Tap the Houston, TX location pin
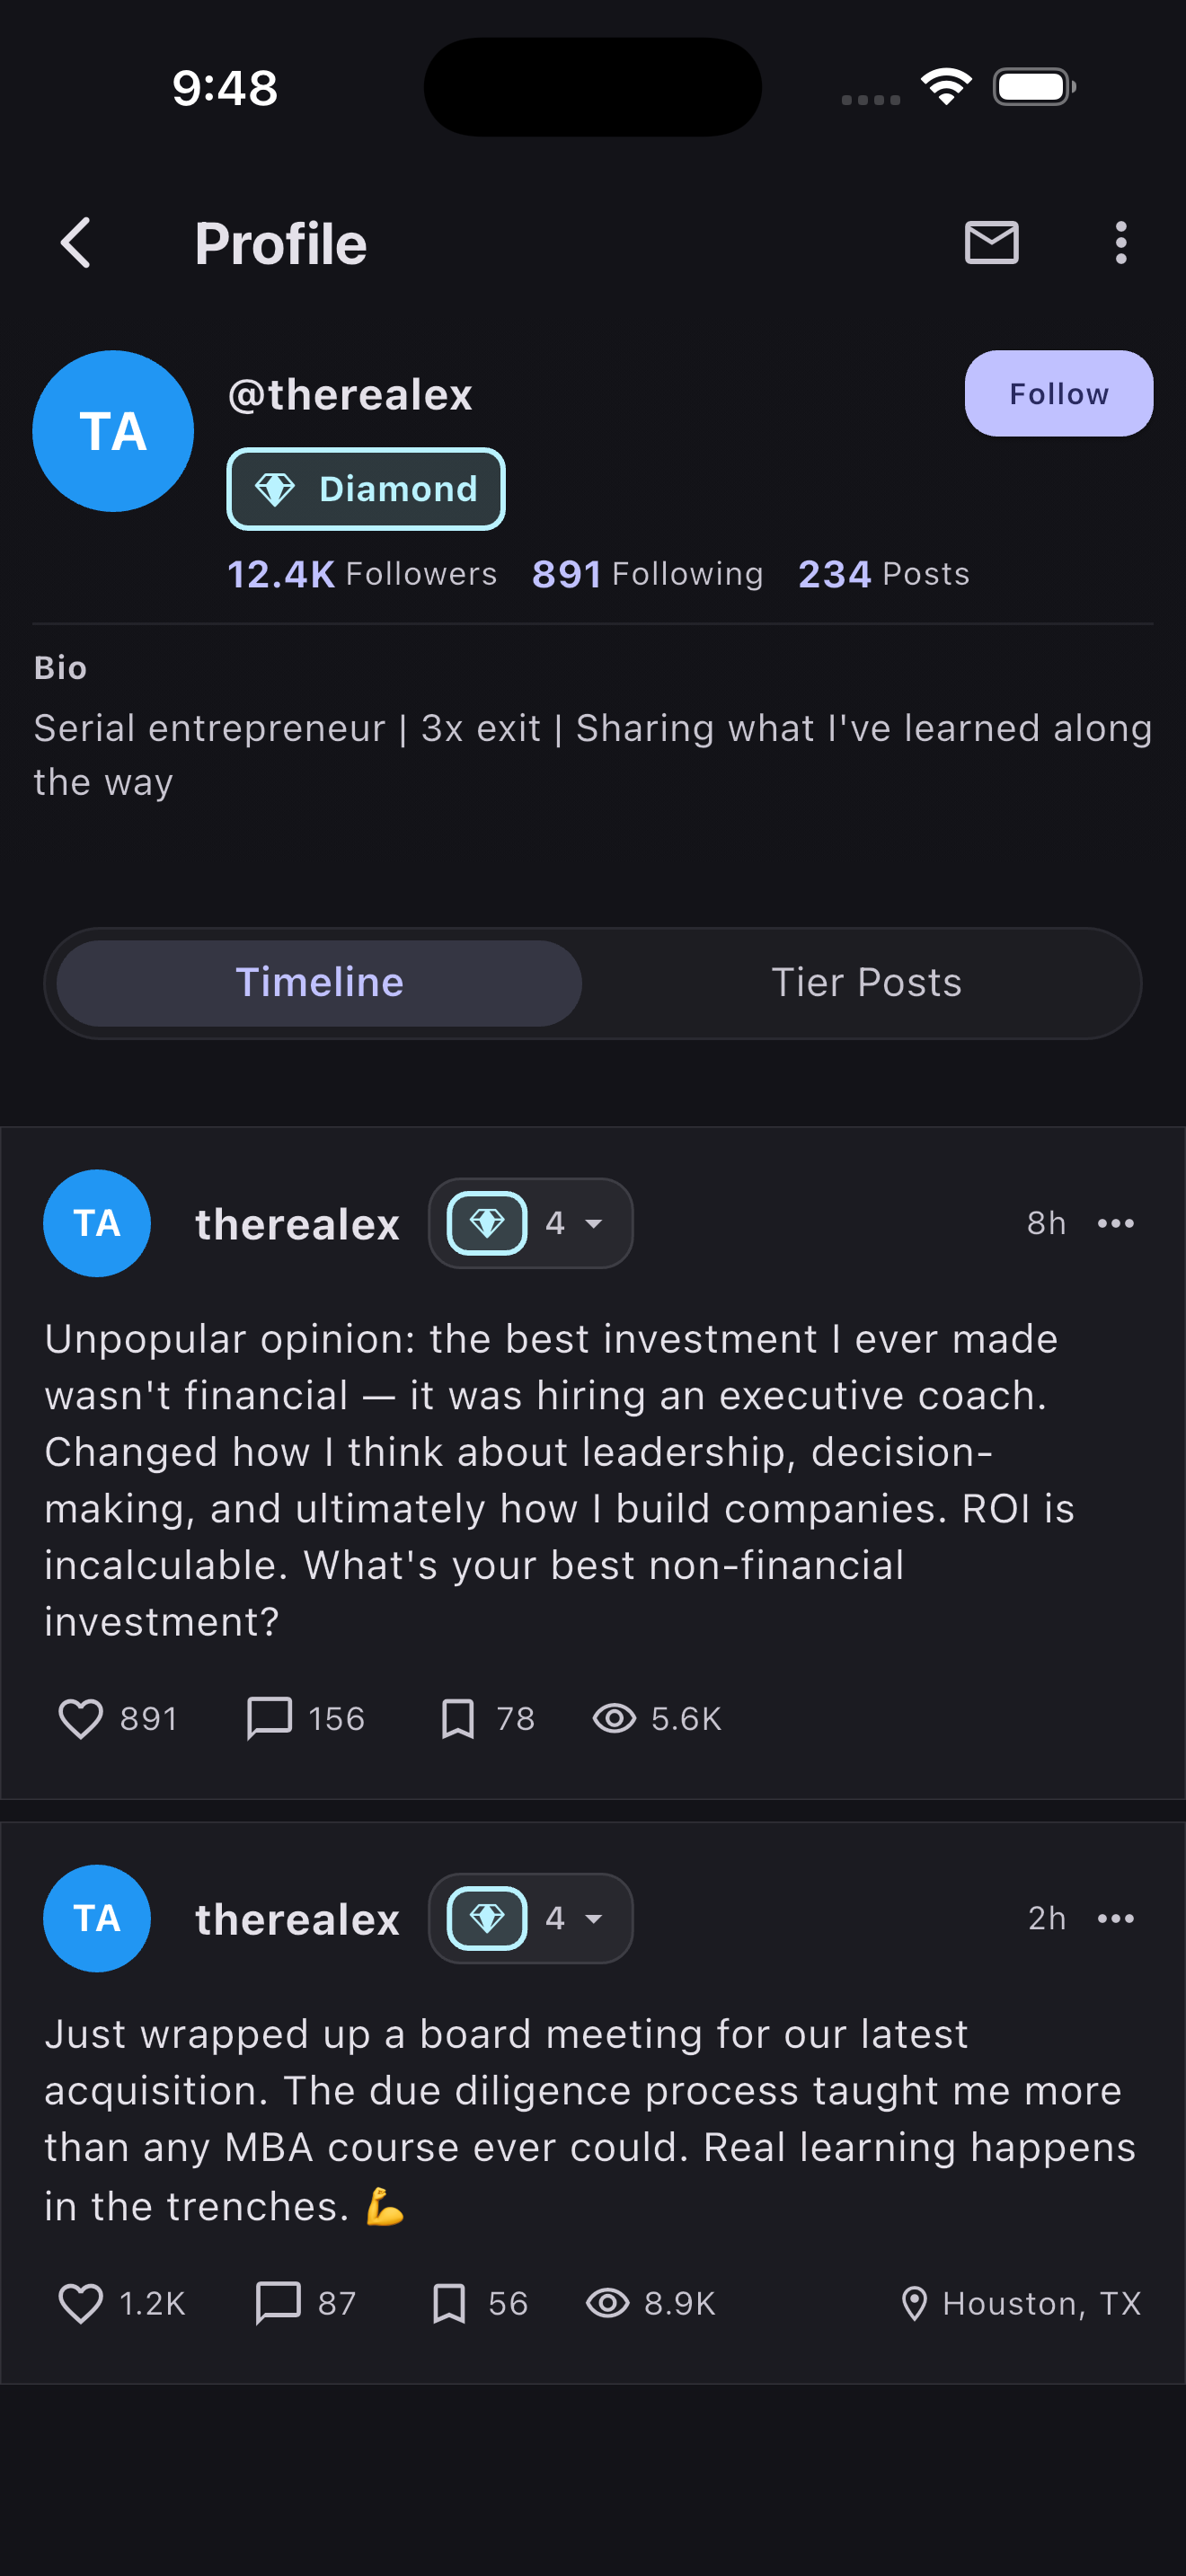This screenshot has width=1186, height=2576. [x=914, y=2303]
